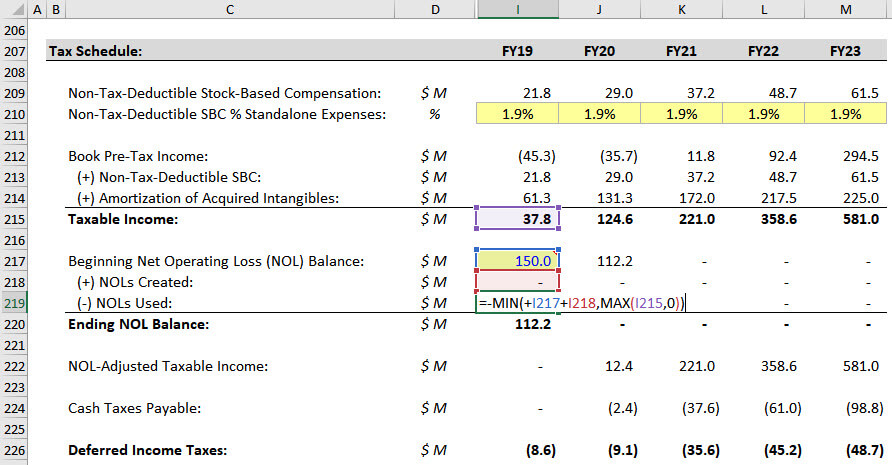Click FY19 Book Pre-Tax Income (45.3)

(x=536, y=157)
